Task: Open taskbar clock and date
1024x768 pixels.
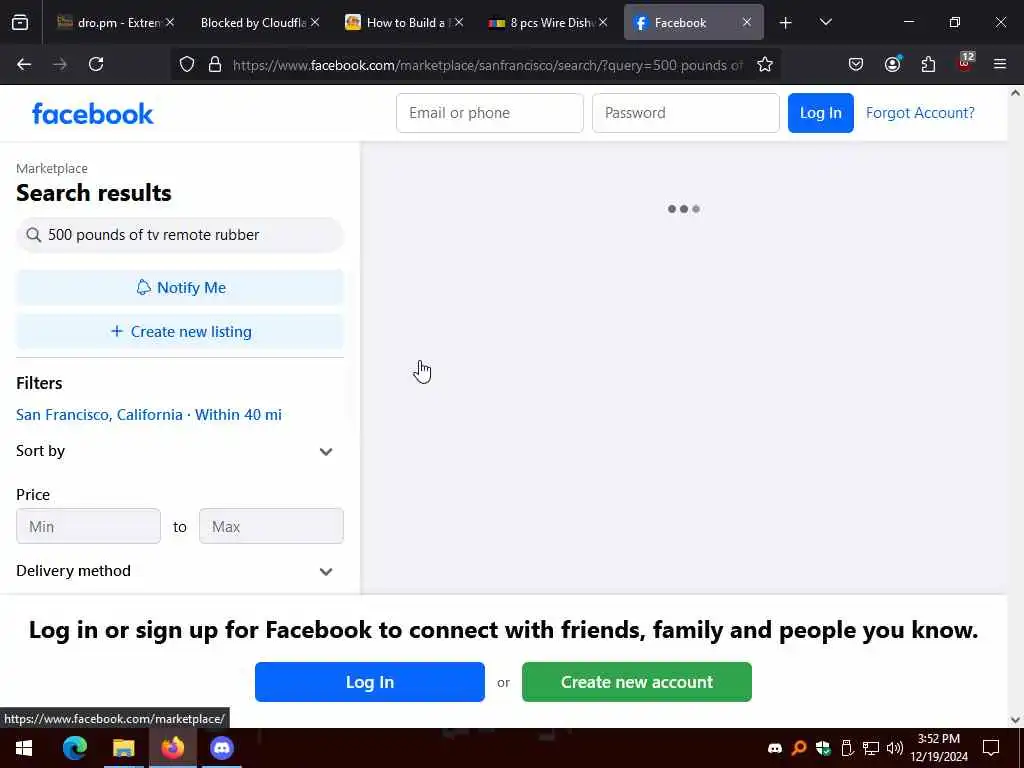Action: (939, 748)
